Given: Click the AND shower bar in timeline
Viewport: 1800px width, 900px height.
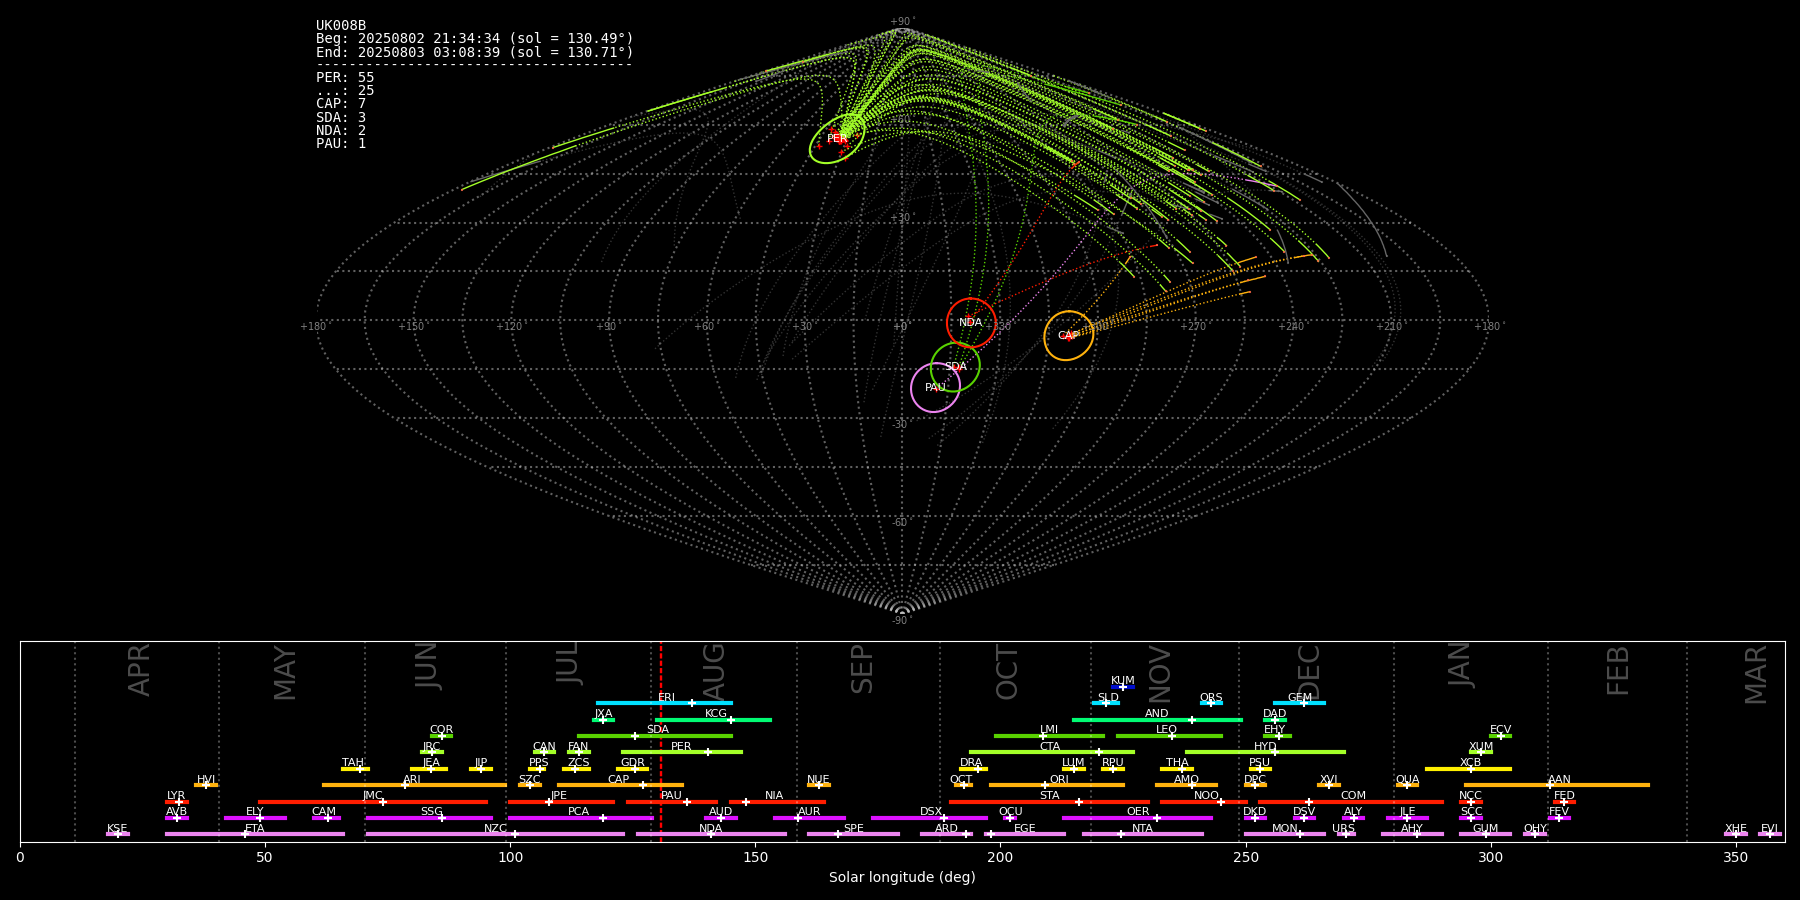Looking at the screenshot, I should [1157, 719].
